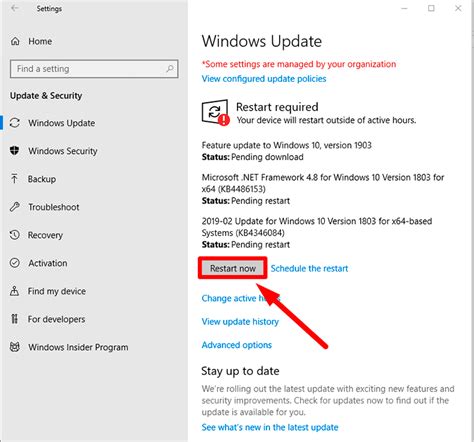Click the Find my device person icon
Viewport: 474px width, 442px height.
pyautogui.click(x=14, y=291)
